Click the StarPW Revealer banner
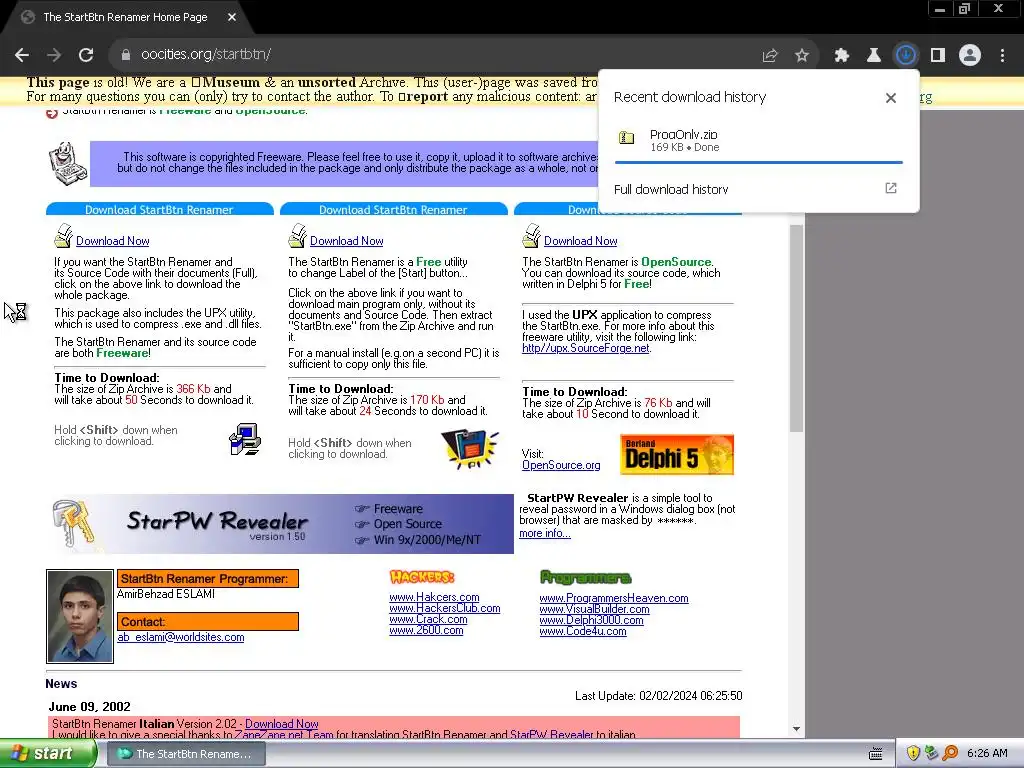The width and height of the screenshot is (1024, 768). [x=282, y=524]
